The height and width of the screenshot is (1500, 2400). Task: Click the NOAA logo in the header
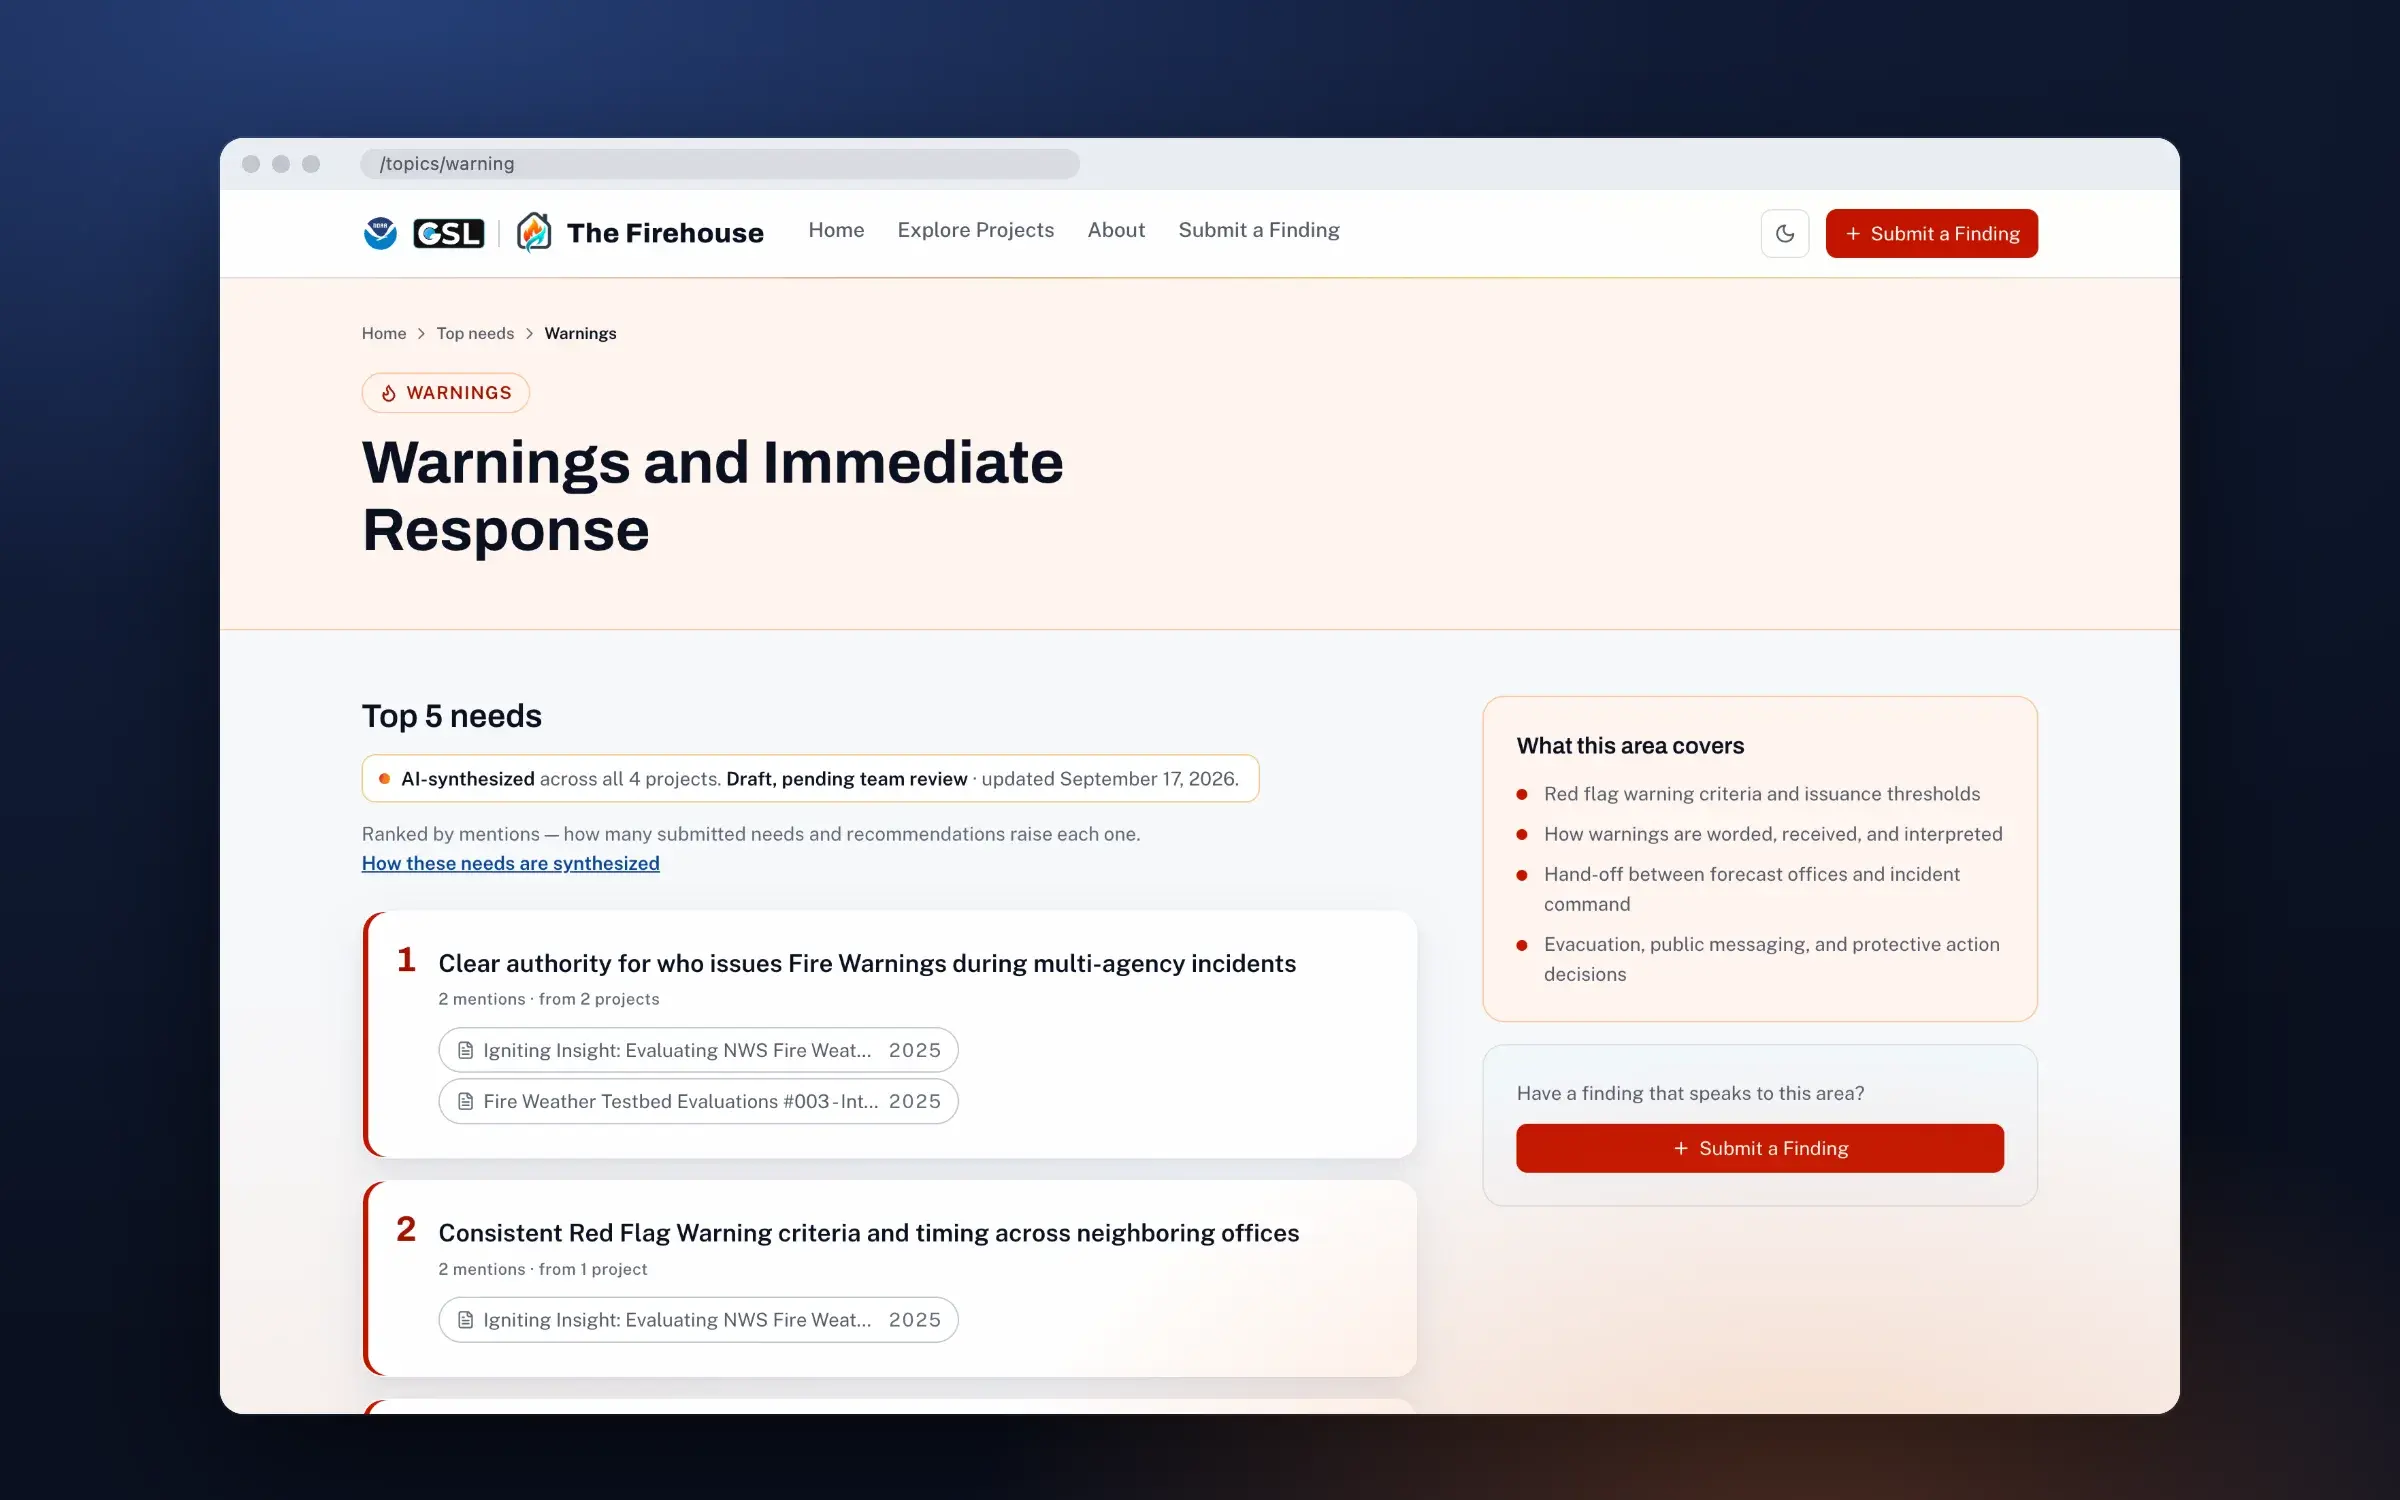click(380, 233)
